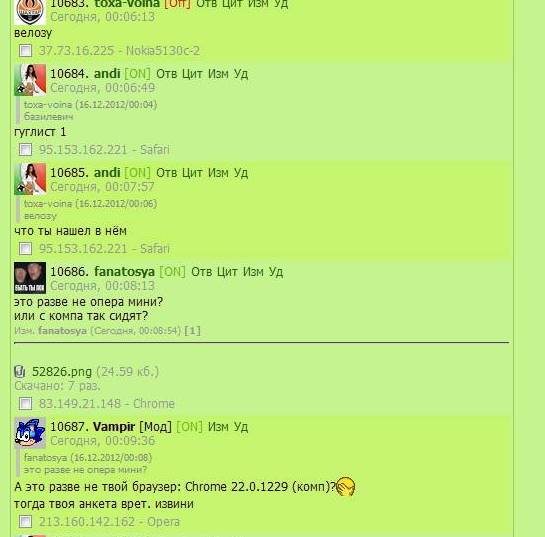Image resolution: width=545 pixels, height=537 pixels.
Task: Open fanatosya's avatar on post 10686
Action: tap(30, 278)
